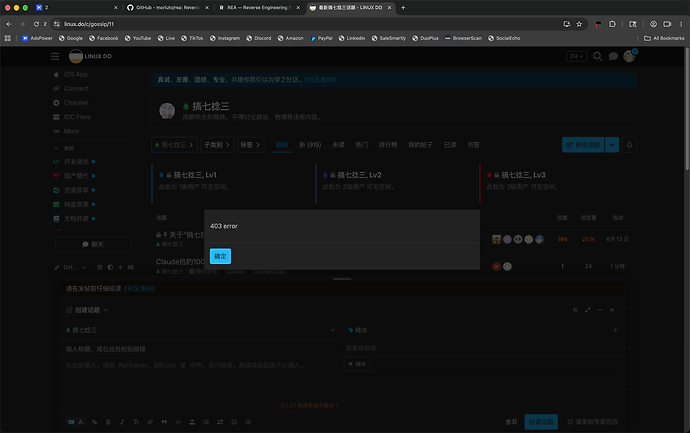Screen dimensions: 690x433
Task: Open the 网盘资源 category
Action: click(x=74, y=204)
